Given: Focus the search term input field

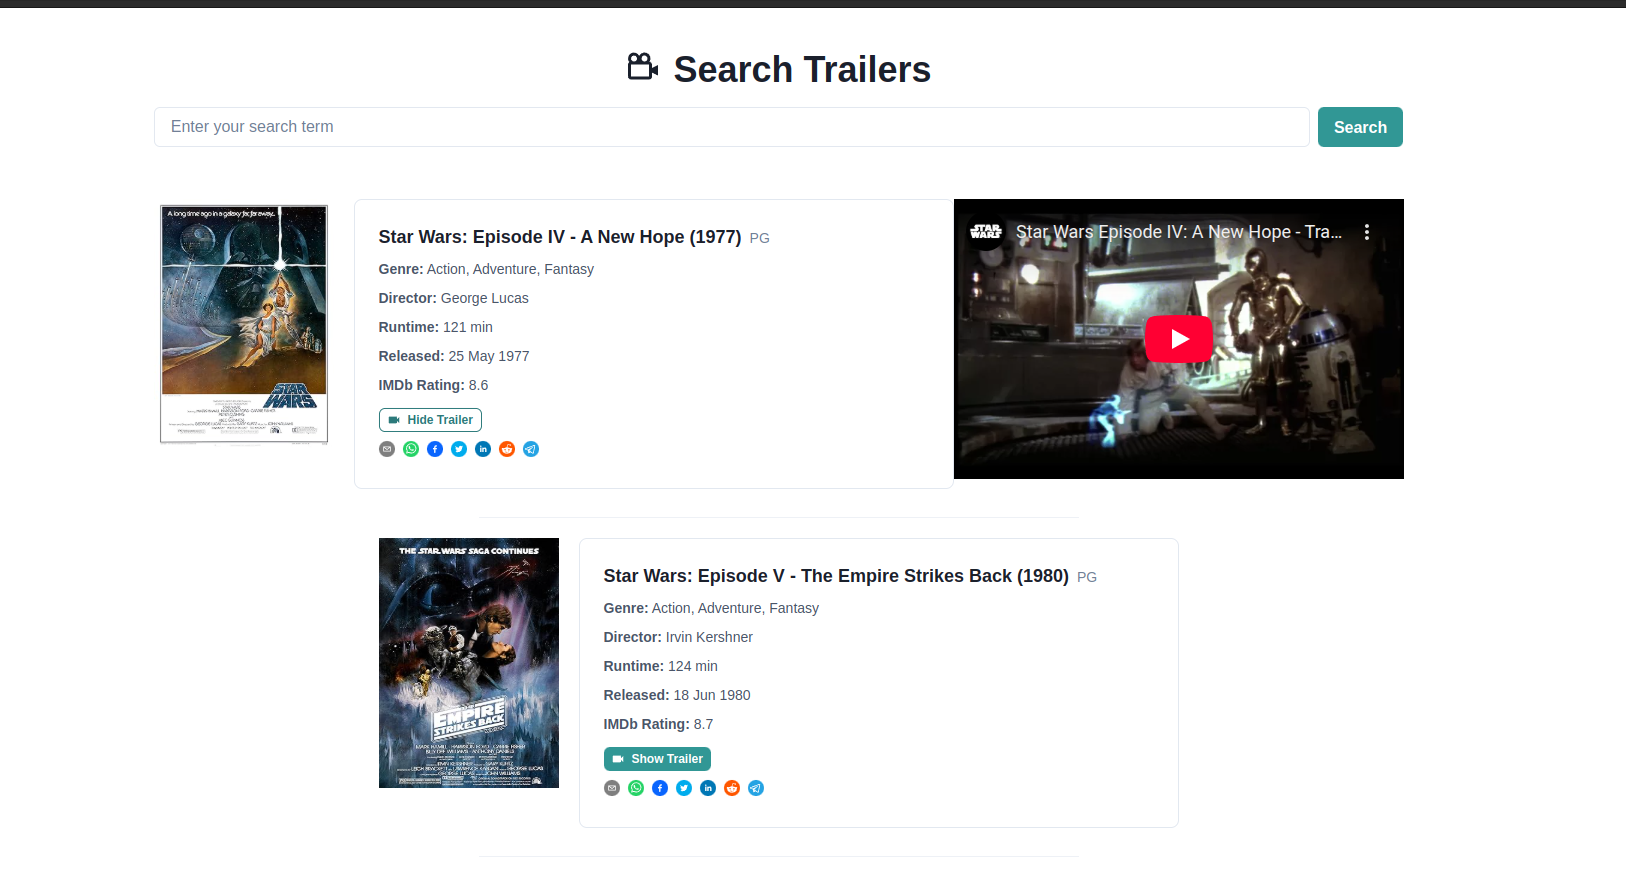Looking at the screenshot, I should [731, 127].
